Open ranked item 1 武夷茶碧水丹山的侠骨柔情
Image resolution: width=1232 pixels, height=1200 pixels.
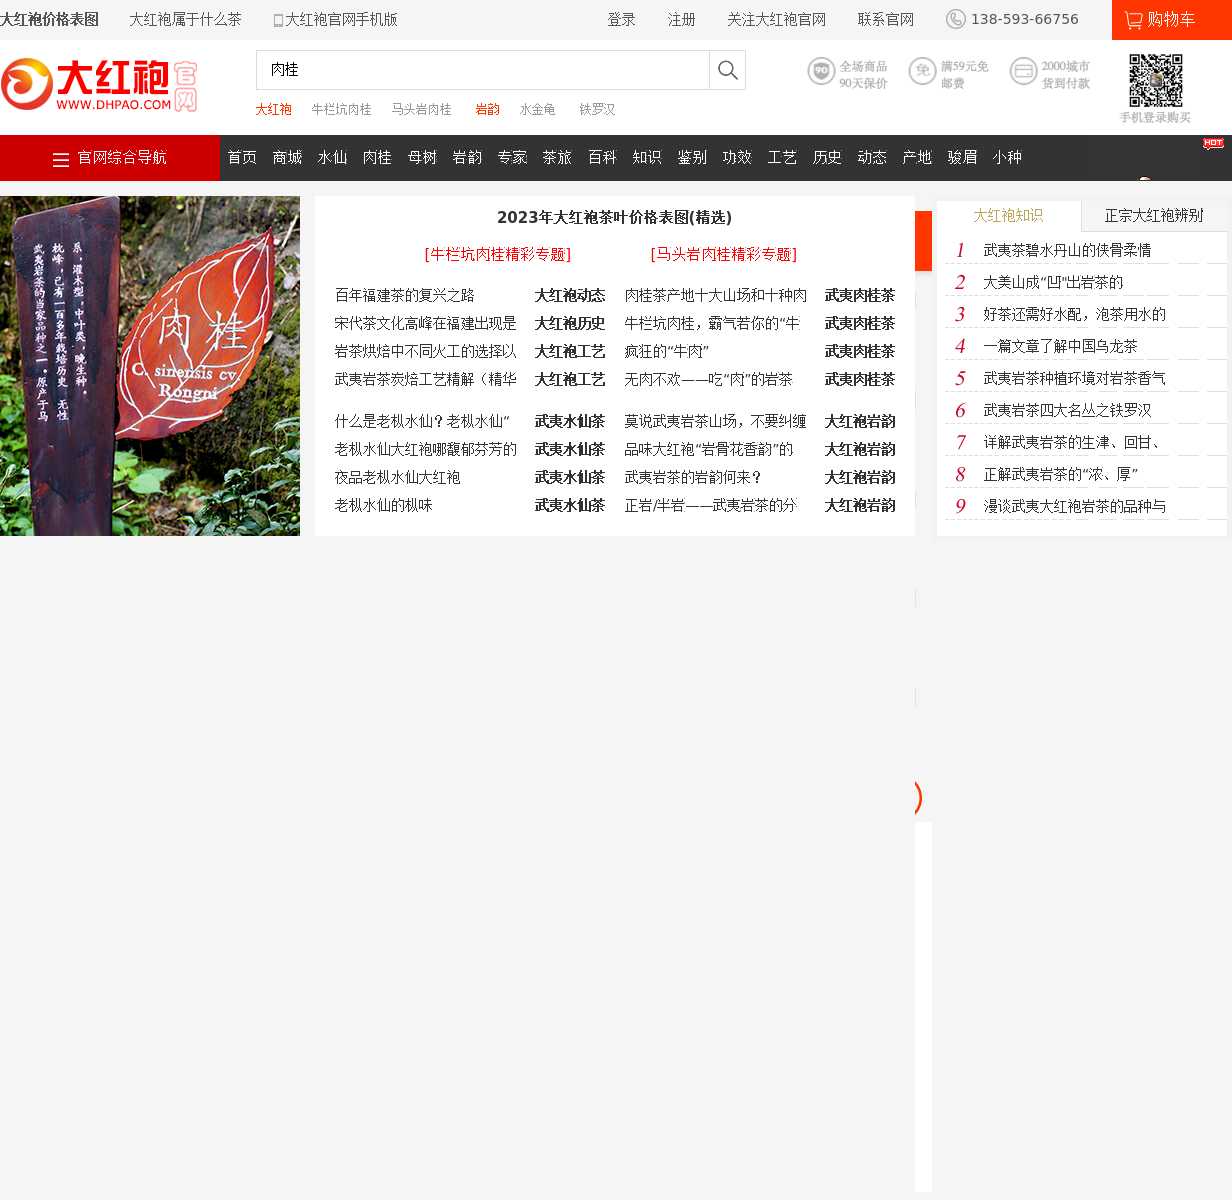click(1067, 251)
